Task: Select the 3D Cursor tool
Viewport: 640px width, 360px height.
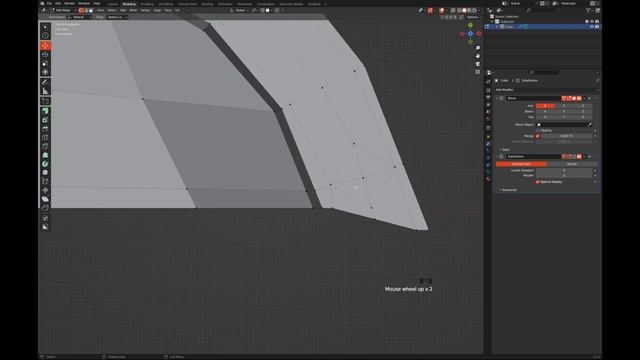Action: coord(45,36)
